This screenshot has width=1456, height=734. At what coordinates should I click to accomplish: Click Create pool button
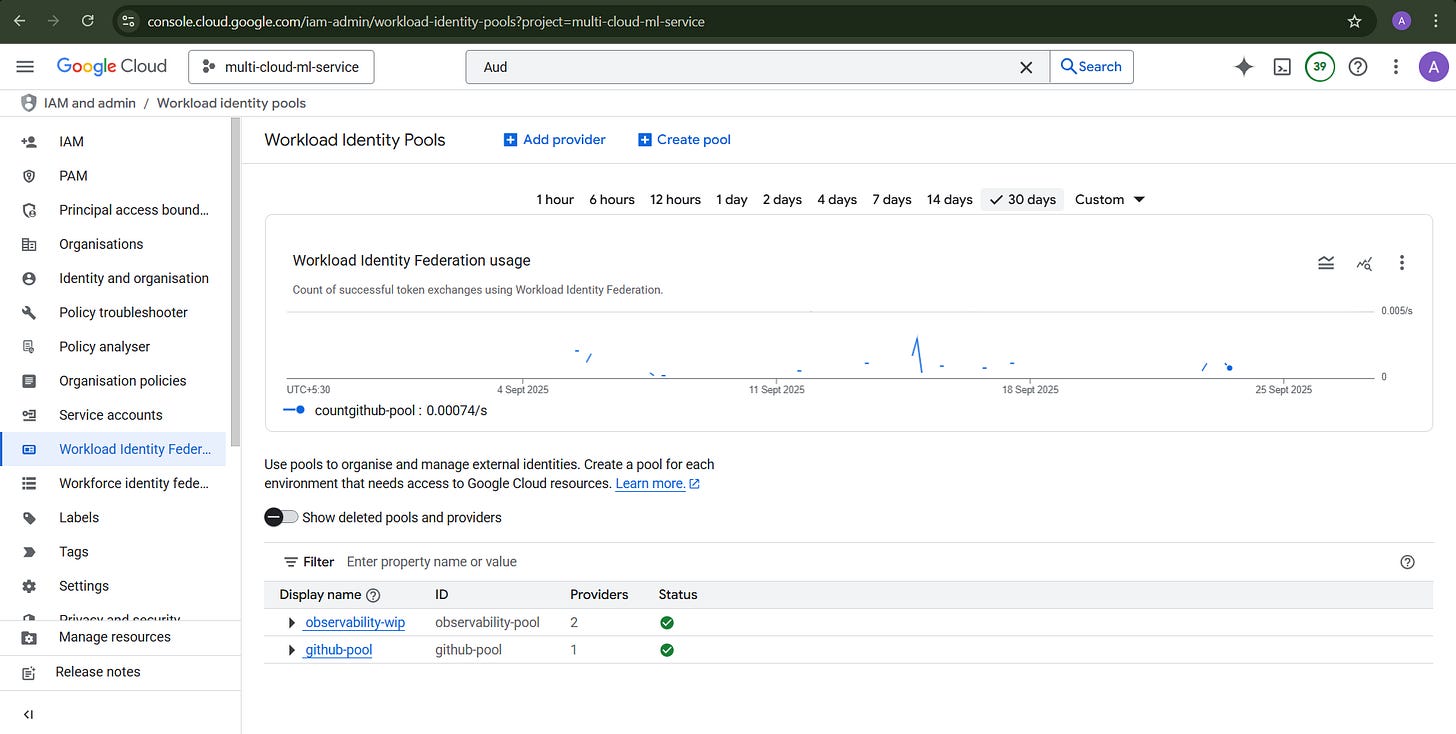tap(684, 140)
